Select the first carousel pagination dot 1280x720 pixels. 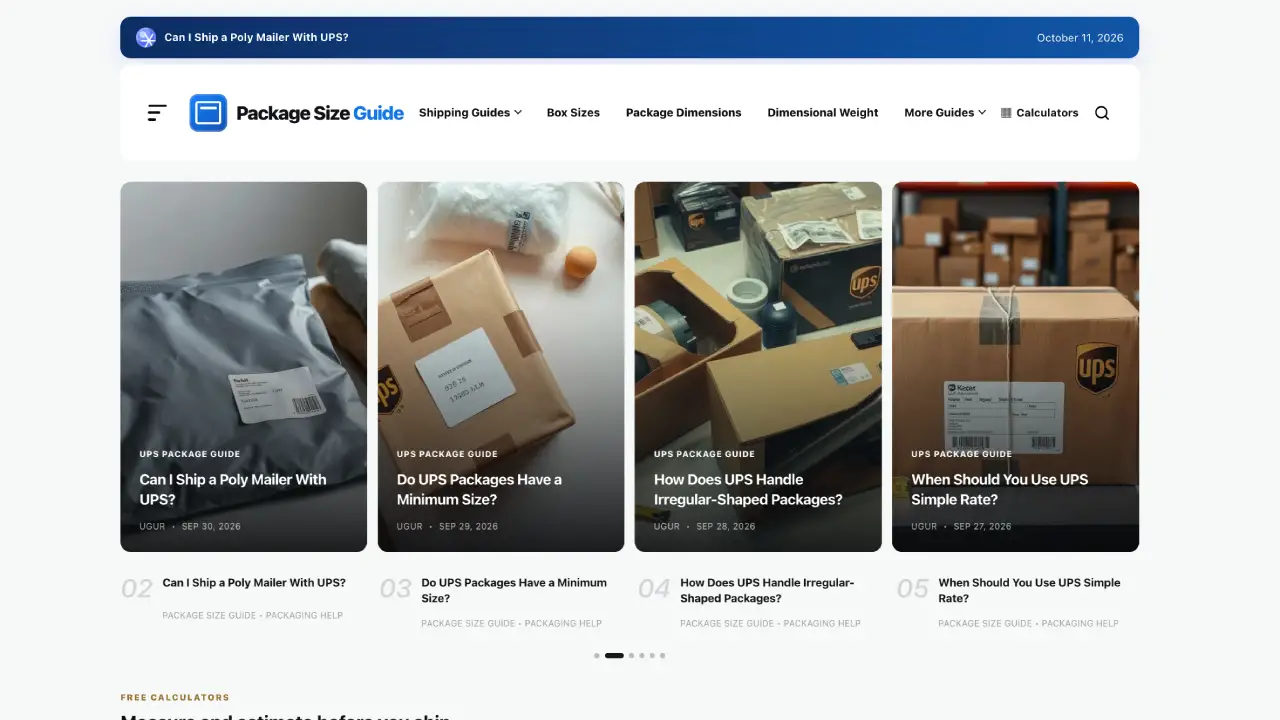click(597, 656)
